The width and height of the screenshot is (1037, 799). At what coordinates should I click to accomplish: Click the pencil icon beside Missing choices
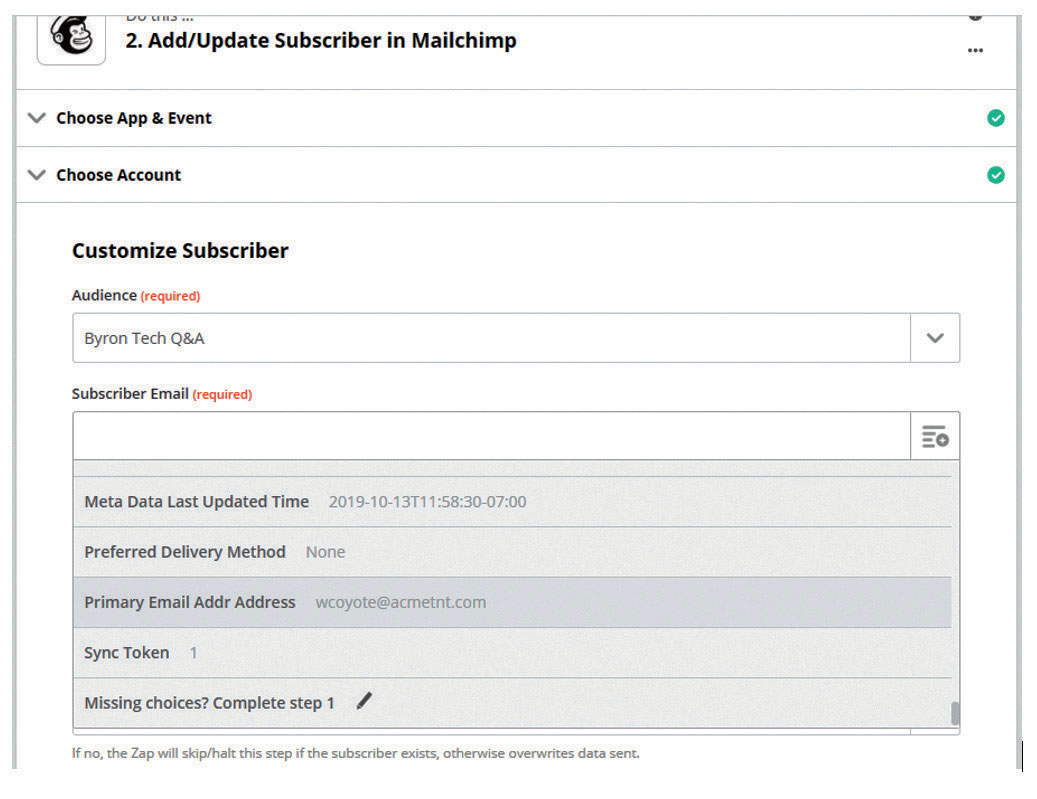(364, 702)
